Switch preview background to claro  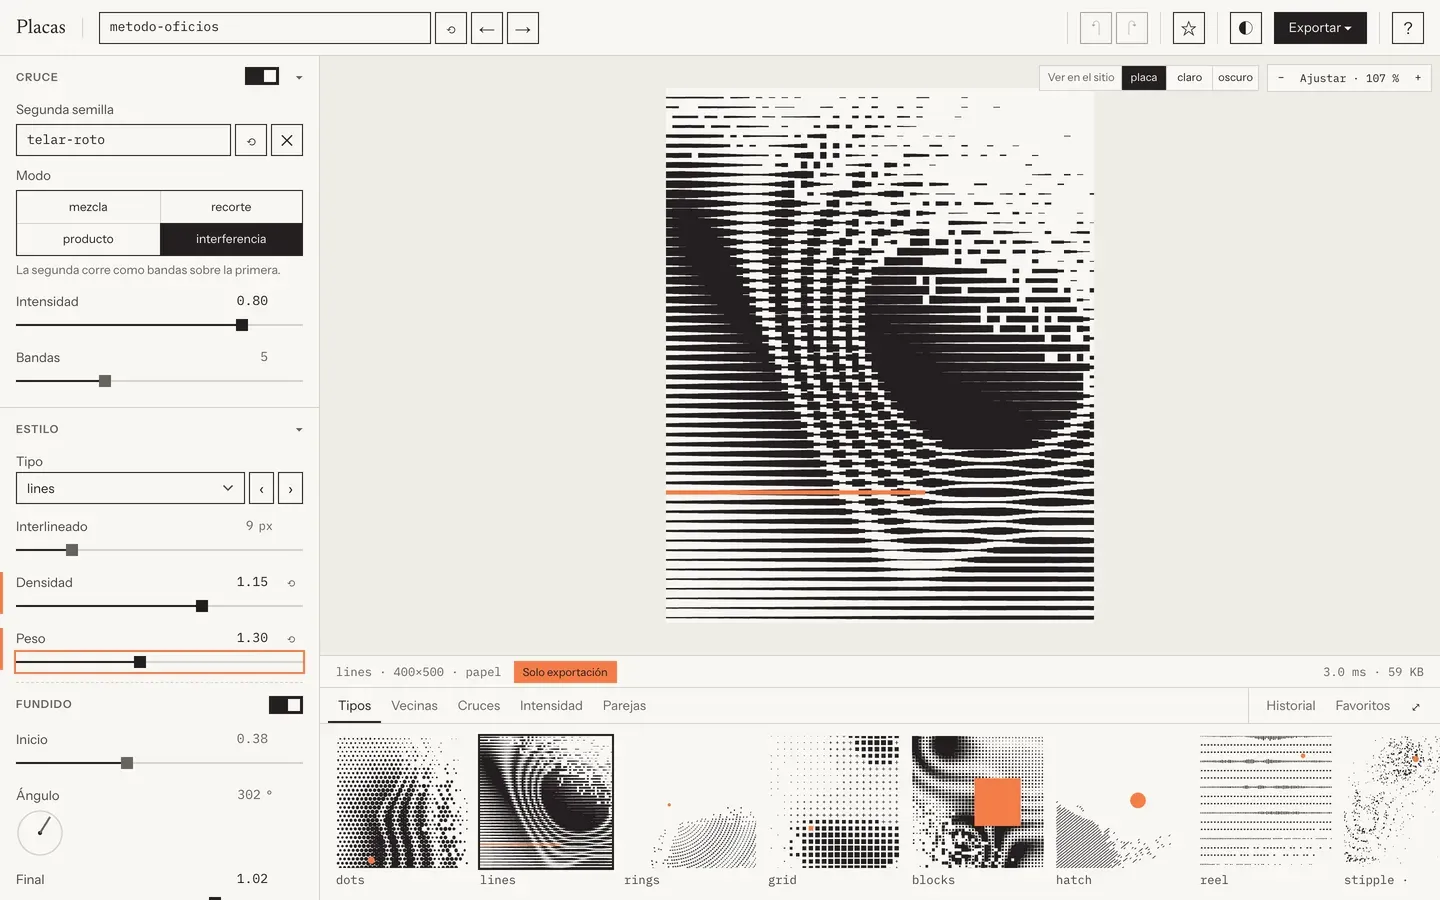(x=1189, y=78)
